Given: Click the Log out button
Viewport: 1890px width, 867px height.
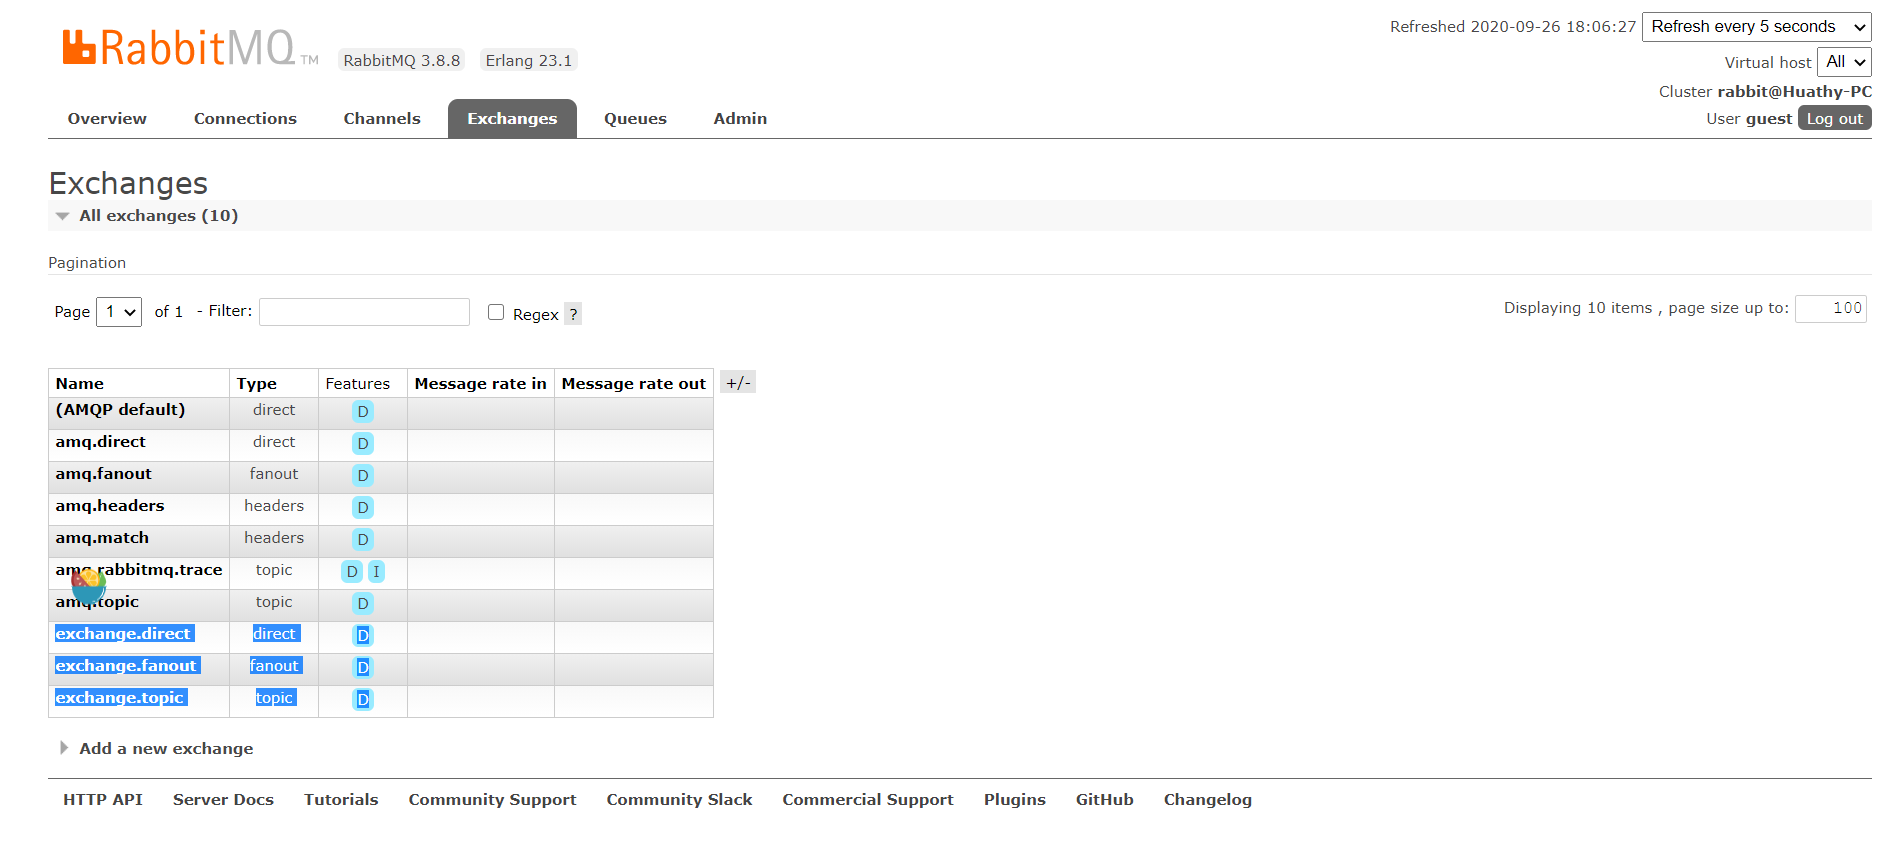Looking at the screenshot, I should click(x=1835, y=118).
